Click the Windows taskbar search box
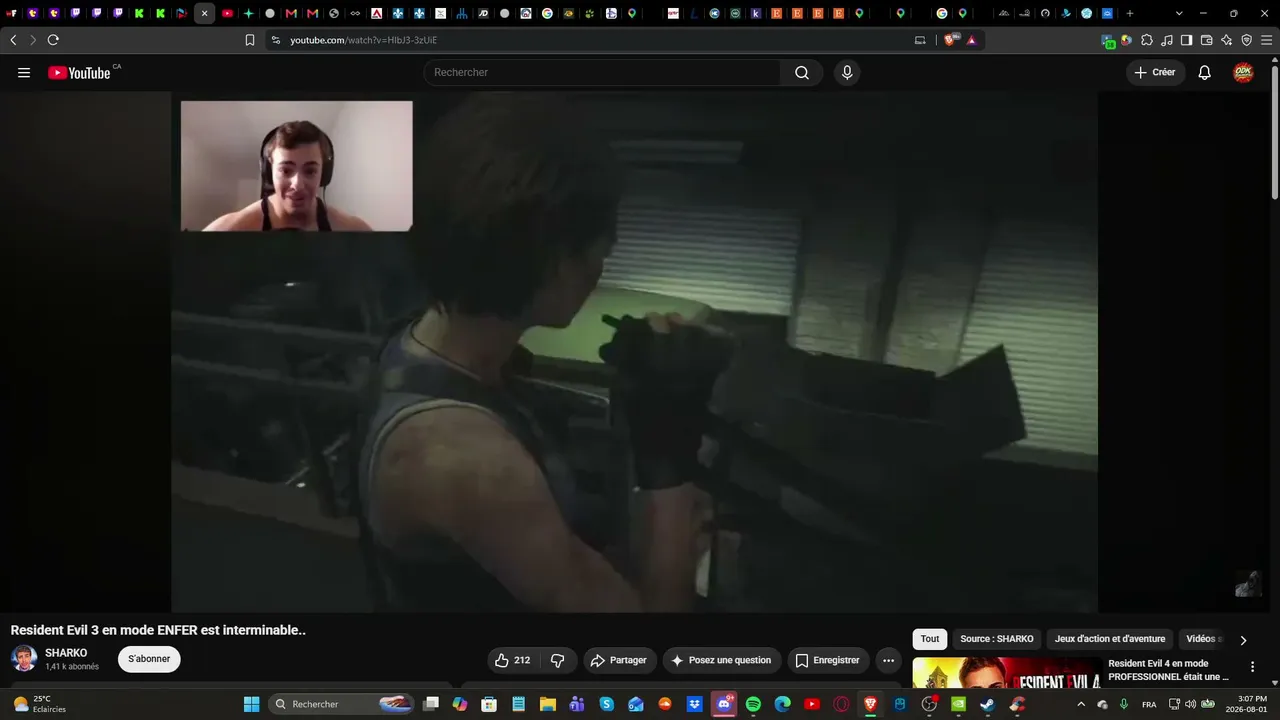This screenshot has height=720, width=1280. (x=342, y=704)
